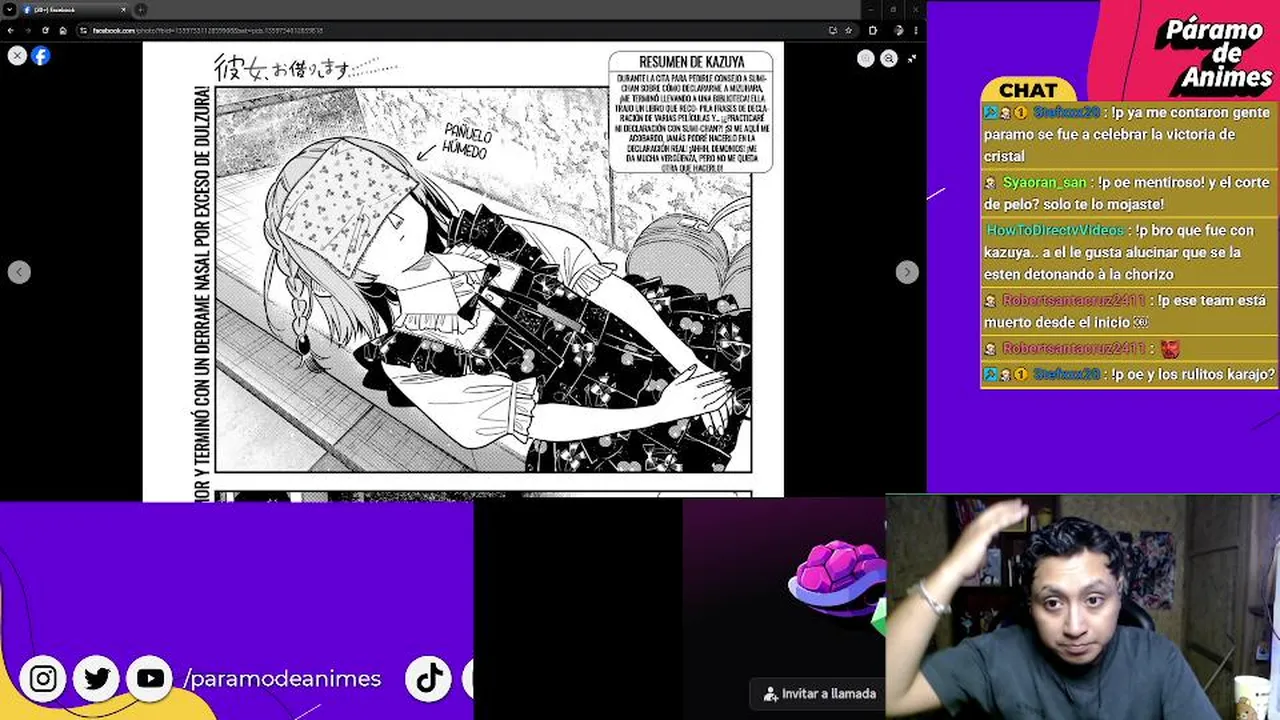Go to the previous photo arrow
Image resolution: width=1280 pixels, height=720 pixels.
[x=19, y=272]
